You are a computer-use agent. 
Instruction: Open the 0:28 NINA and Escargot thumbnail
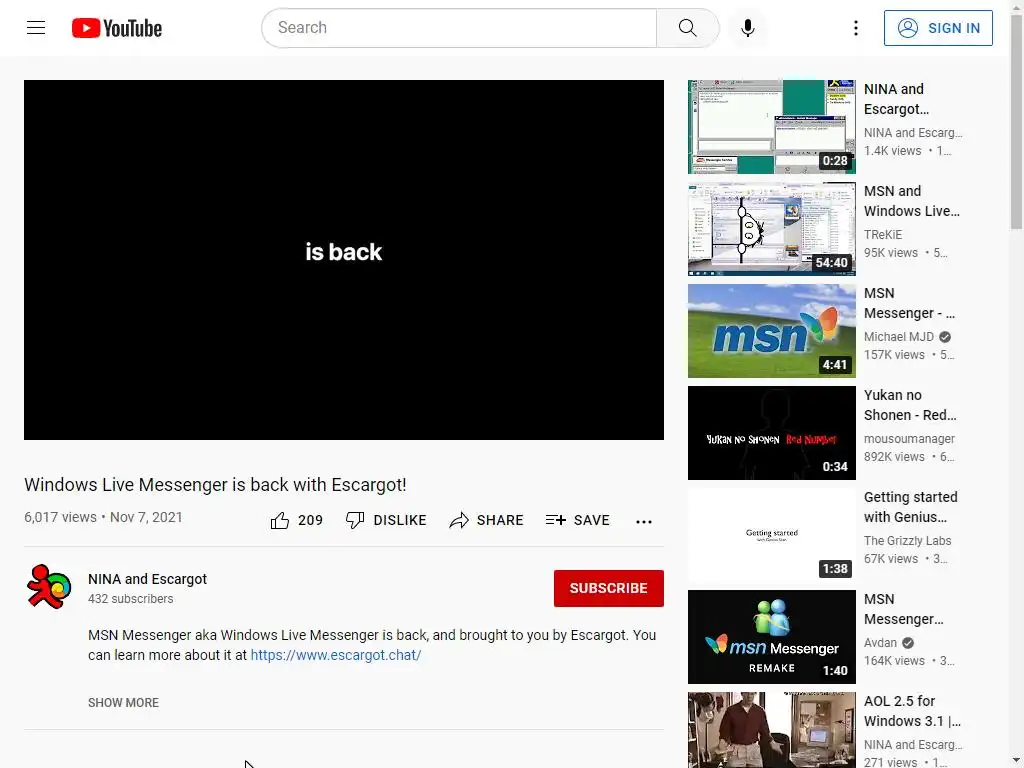(x=771, y=127)
